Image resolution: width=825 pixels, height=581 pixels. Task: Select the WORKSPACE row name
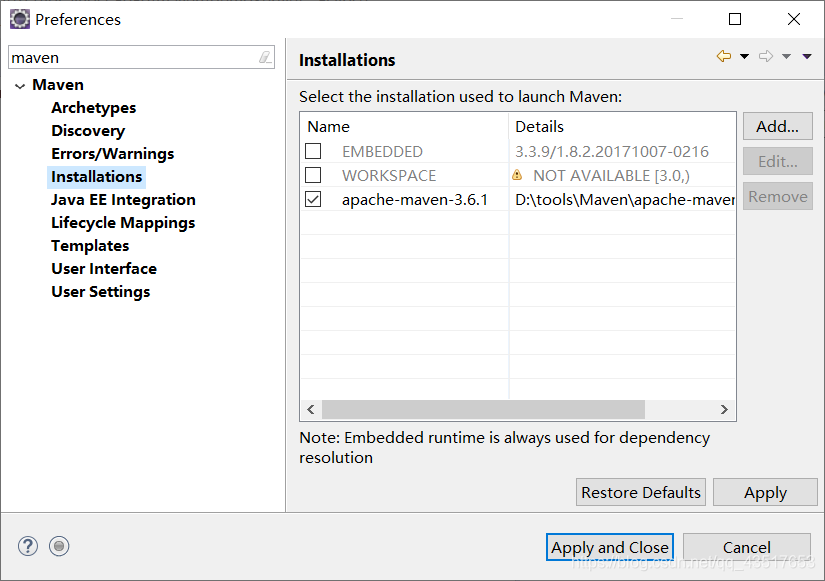(x=389, y=175)
